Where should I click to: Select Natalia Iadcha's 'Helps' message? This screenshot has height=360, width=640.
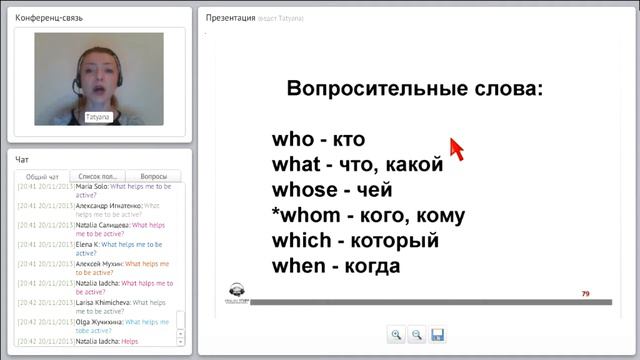[x=78, y=341]
